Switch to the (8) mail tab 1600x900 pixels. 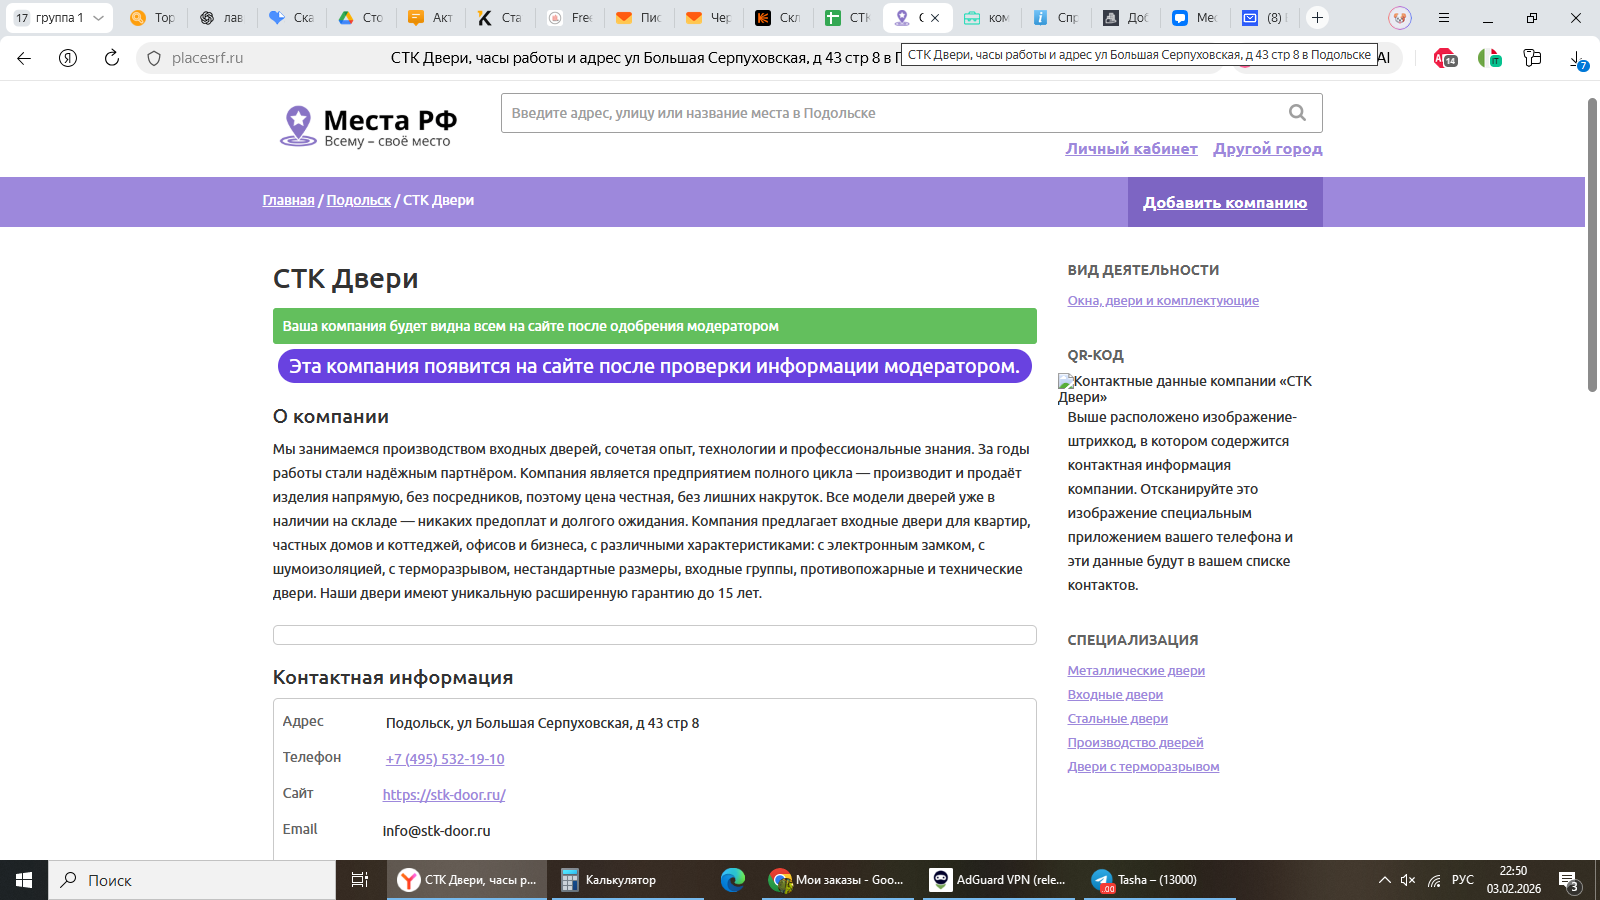click(x=1264, y=17)
